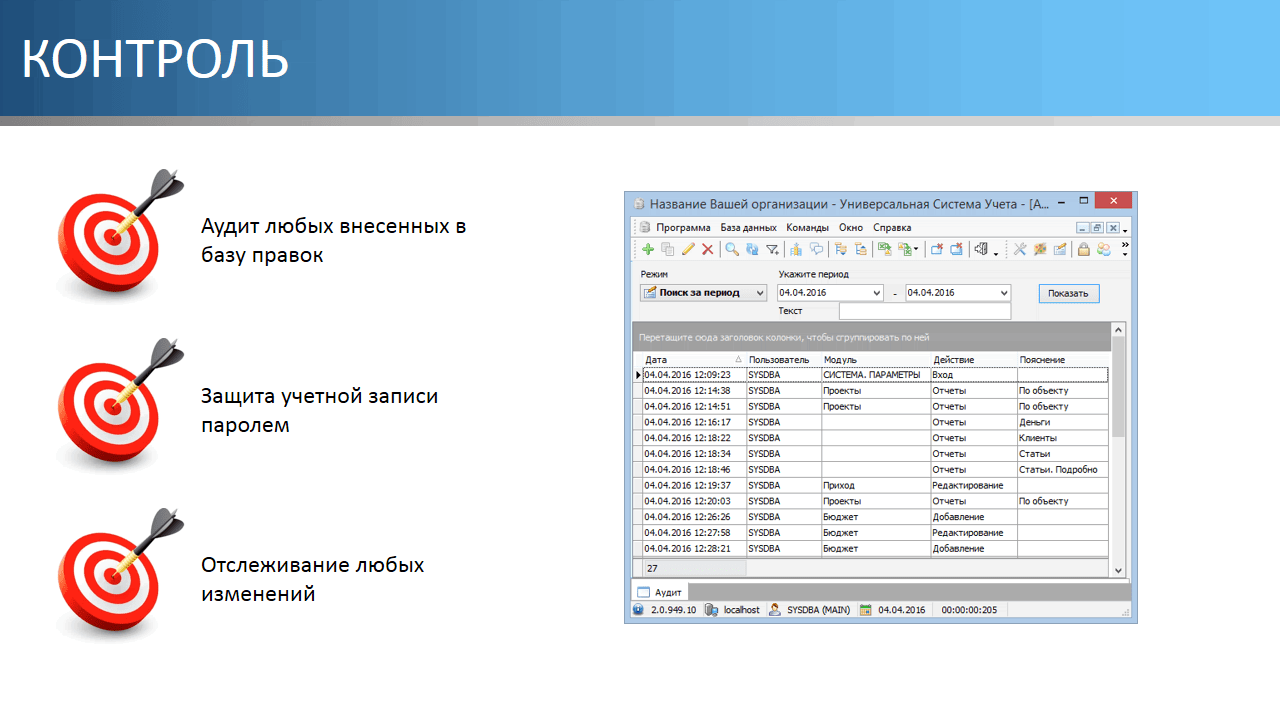This screenshot has height=720, width=1280.
Task: Click the scroll up arrow of table scrollbar
Action: [1119, 329]
